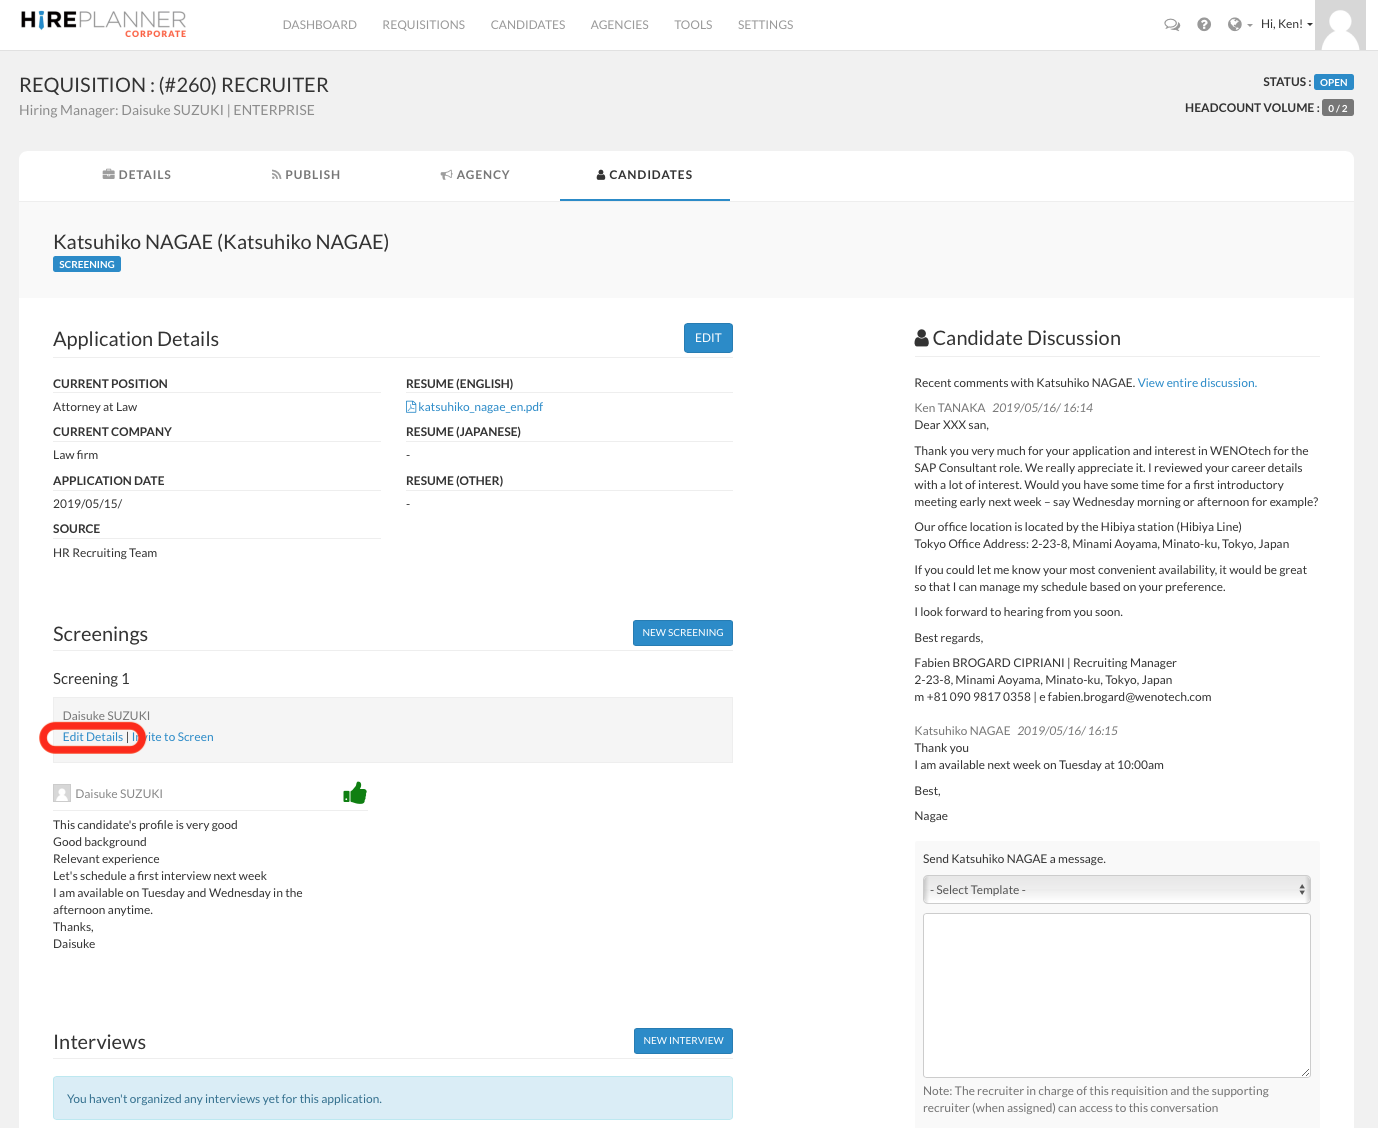Image resolution: width=1378 pixels, height=1128 pixels.
Task: Click into the candidate message text area
Action: [x=1116, y=995]
